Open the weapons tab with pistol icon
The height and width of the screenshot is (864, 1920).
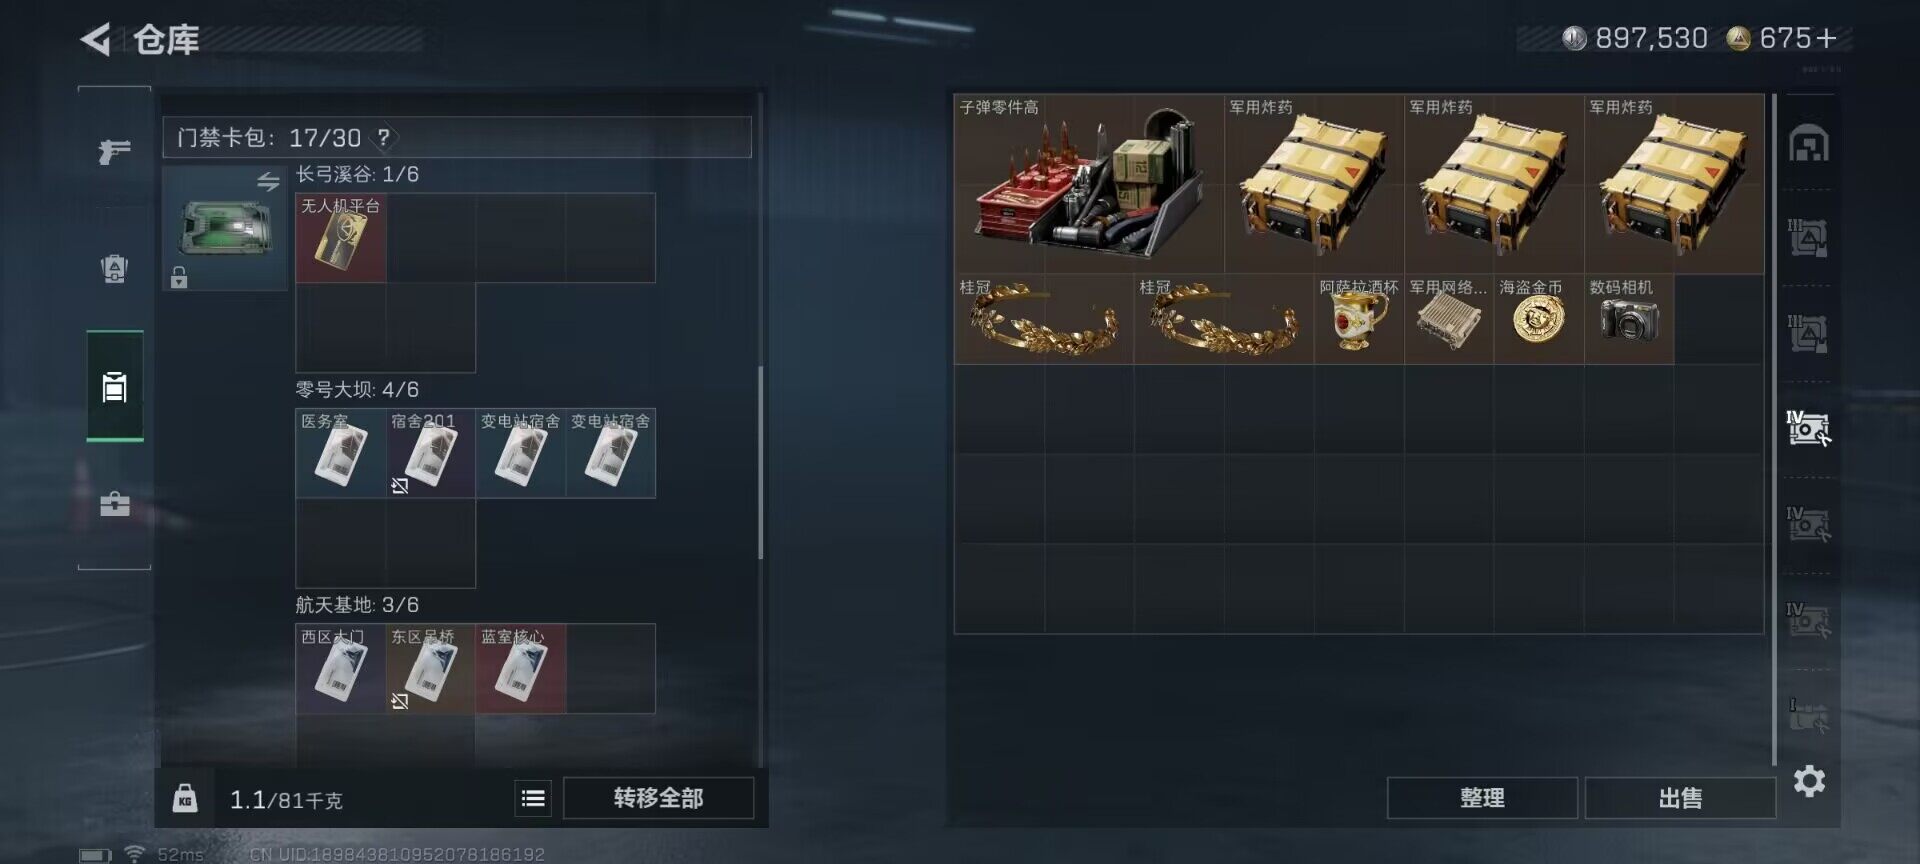coord(114,151)
